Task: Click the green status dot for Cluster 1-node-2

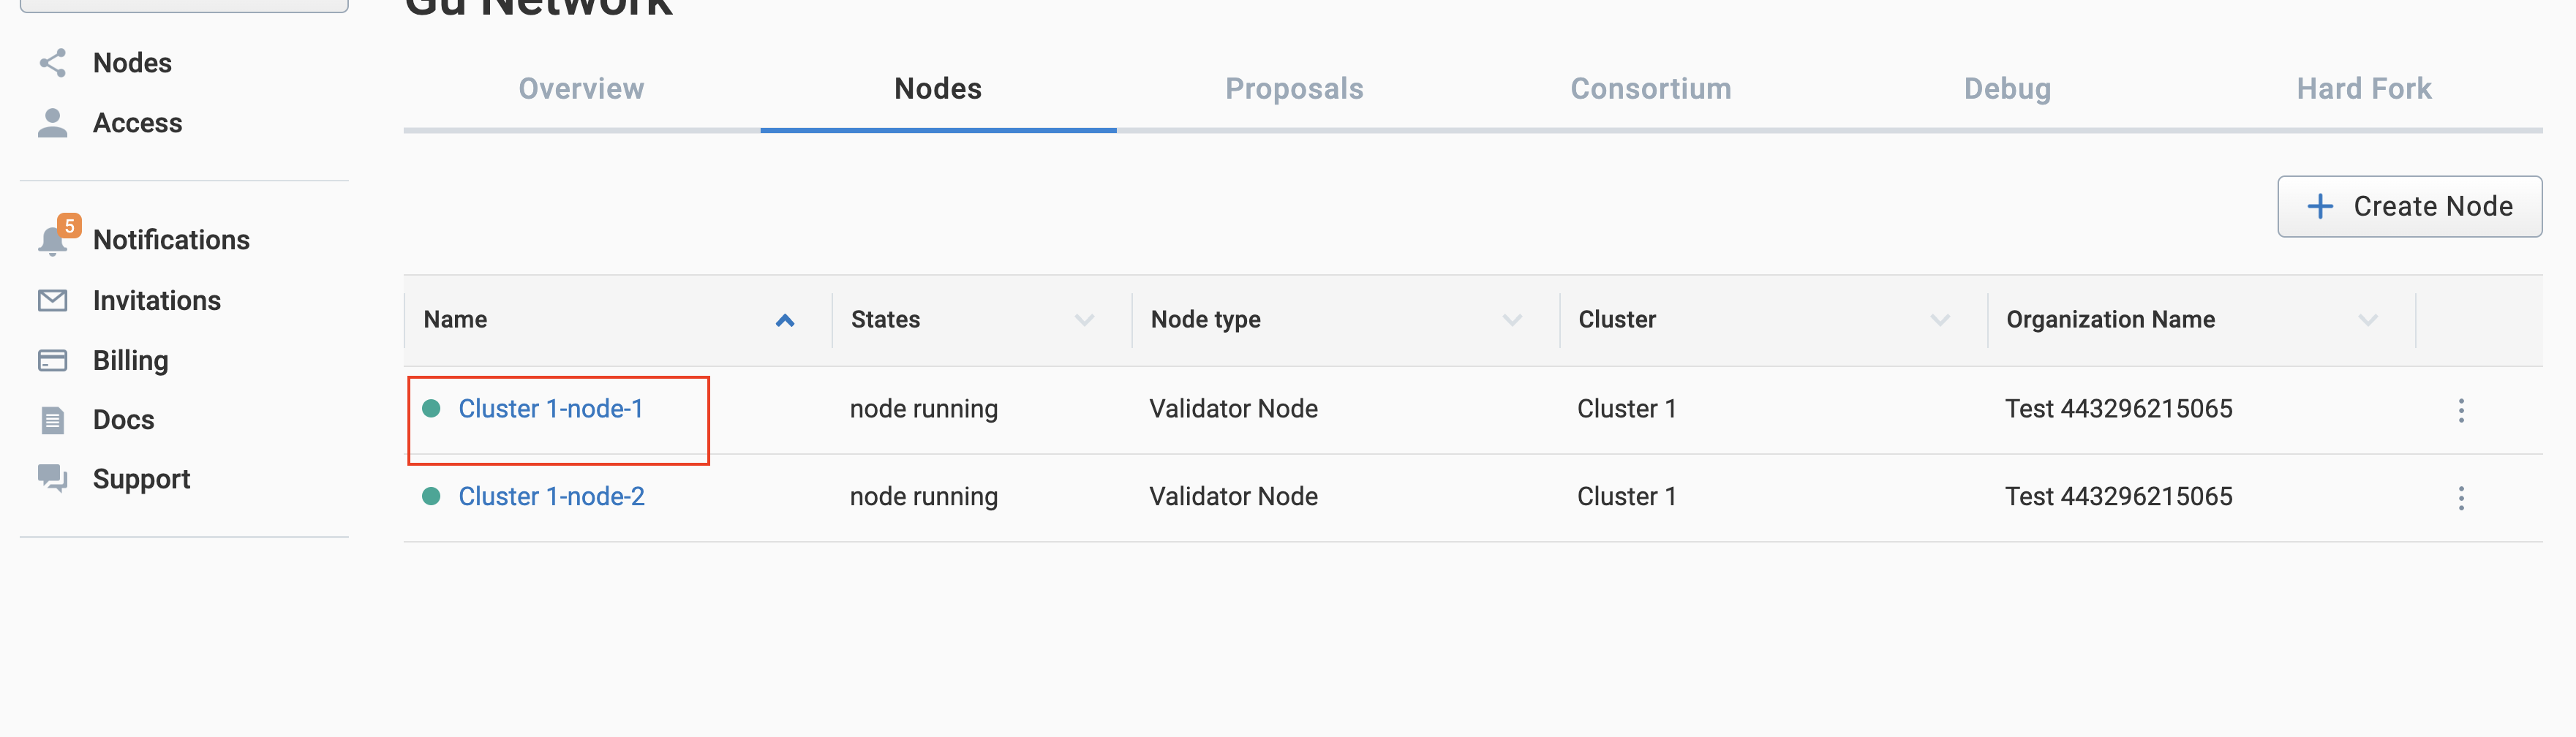Action: [431, 494]
